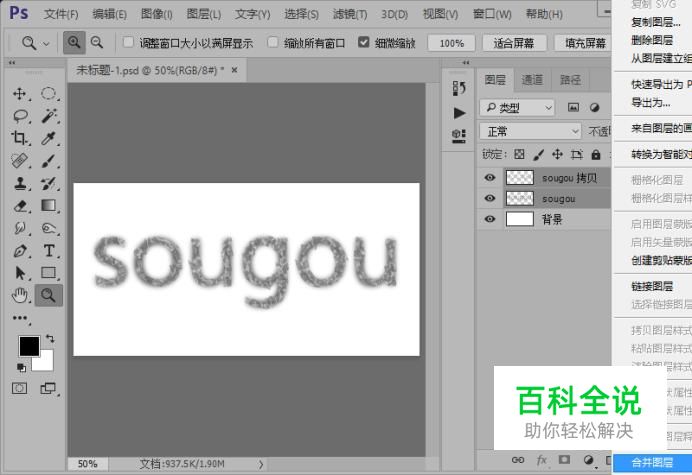This screenshot has width=692, height=475.
Task: Toggle lock image pixels brush icon
Action: pyautogui.click(x=538, y=154)
